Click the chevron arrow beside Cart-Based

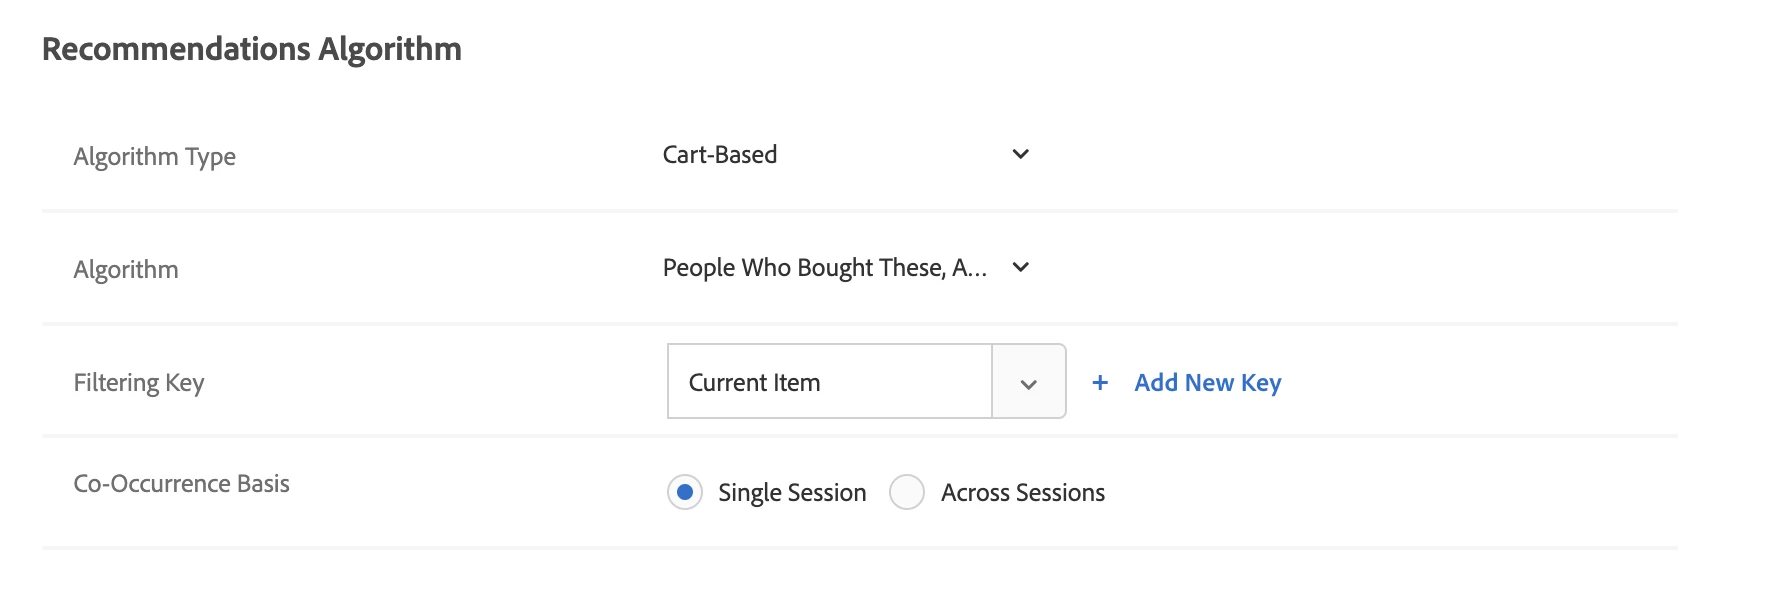pyautogui.click(x=1020, y=154)
